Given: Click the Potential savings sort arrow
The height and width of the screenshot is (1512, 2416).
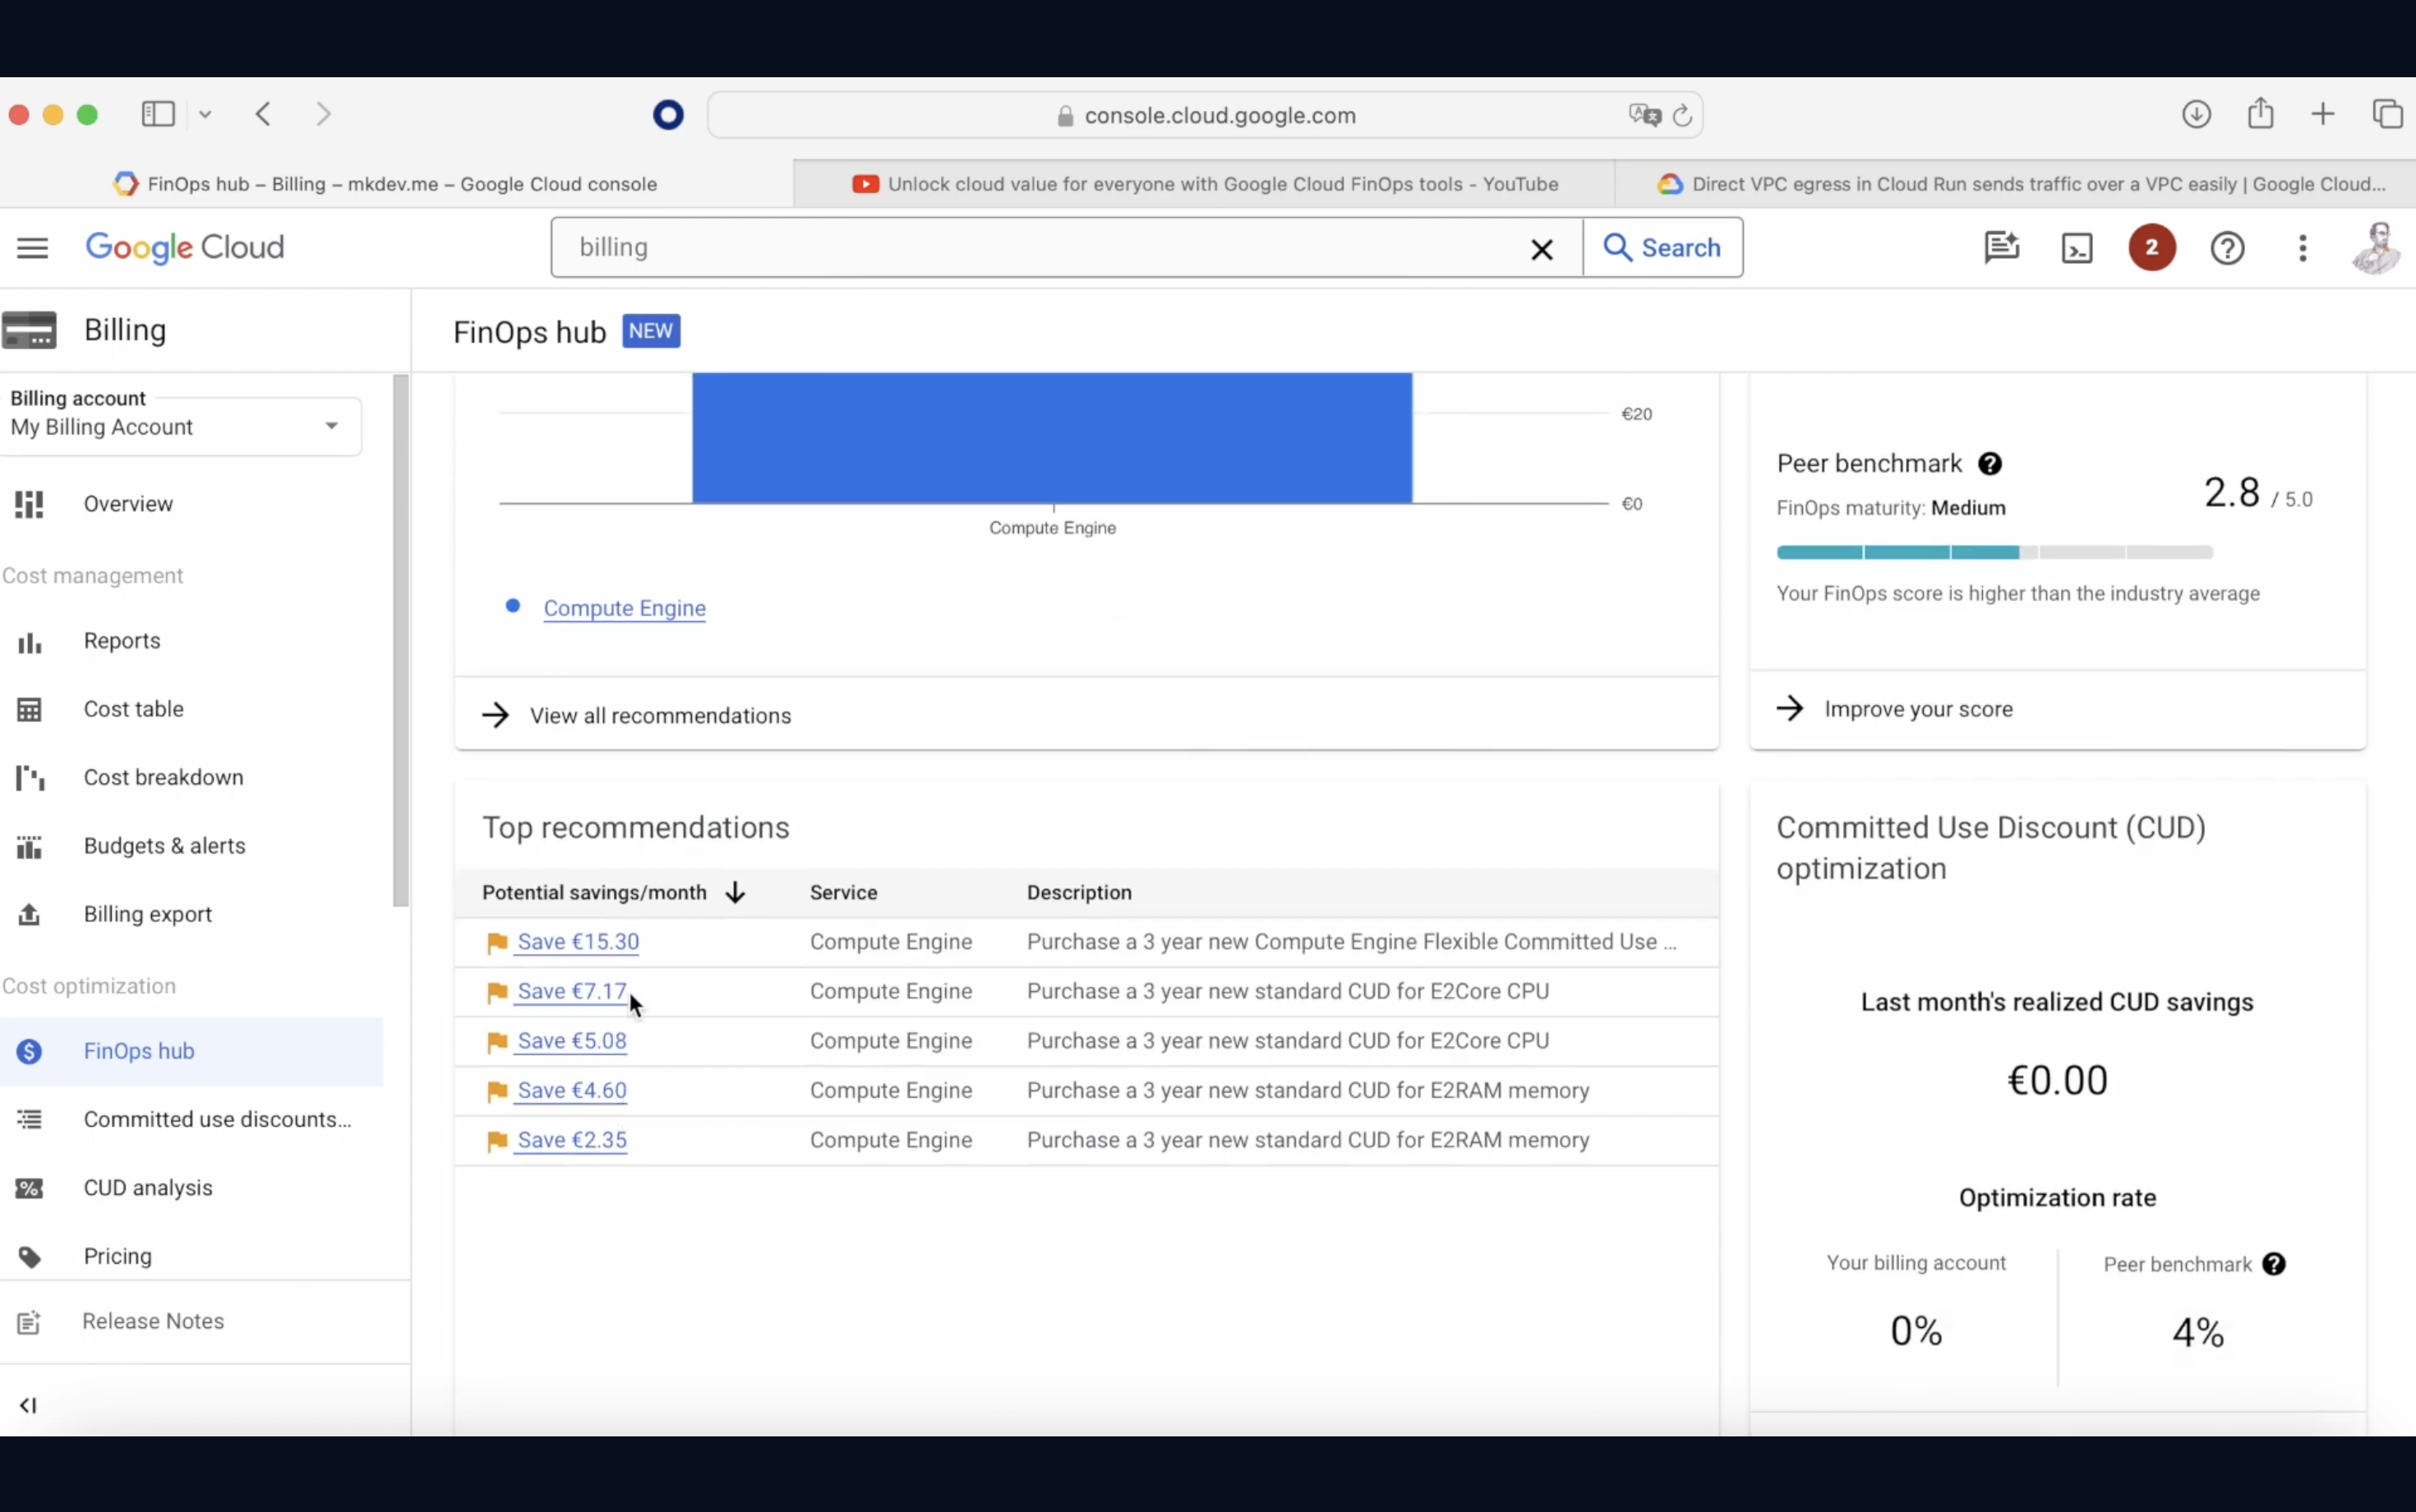Looking at the screenshot, I should pos(735,892).
